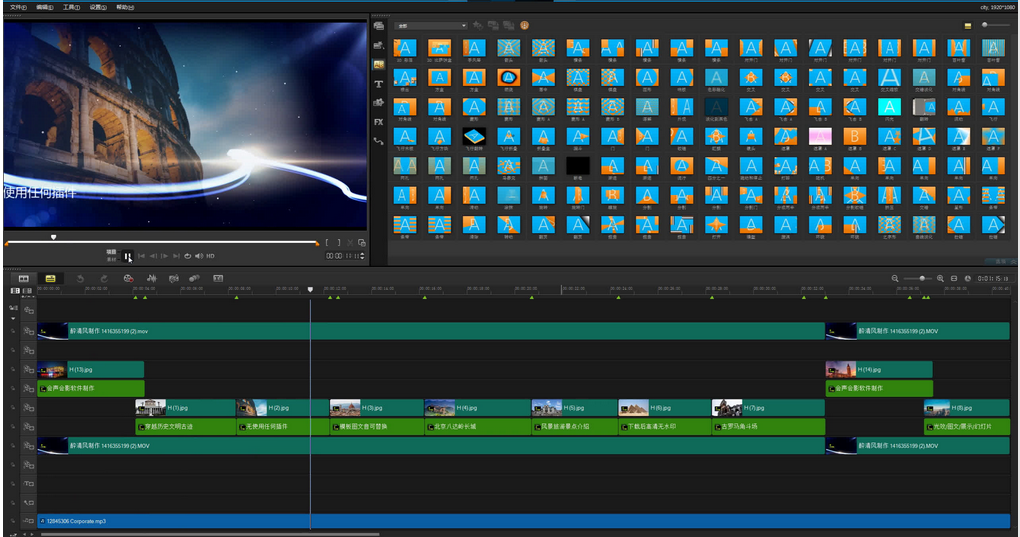This screenshot has width=1020, height=537.
Task: Click the Redo arrow in timeline toolbar
Action: tap(103, 278)
